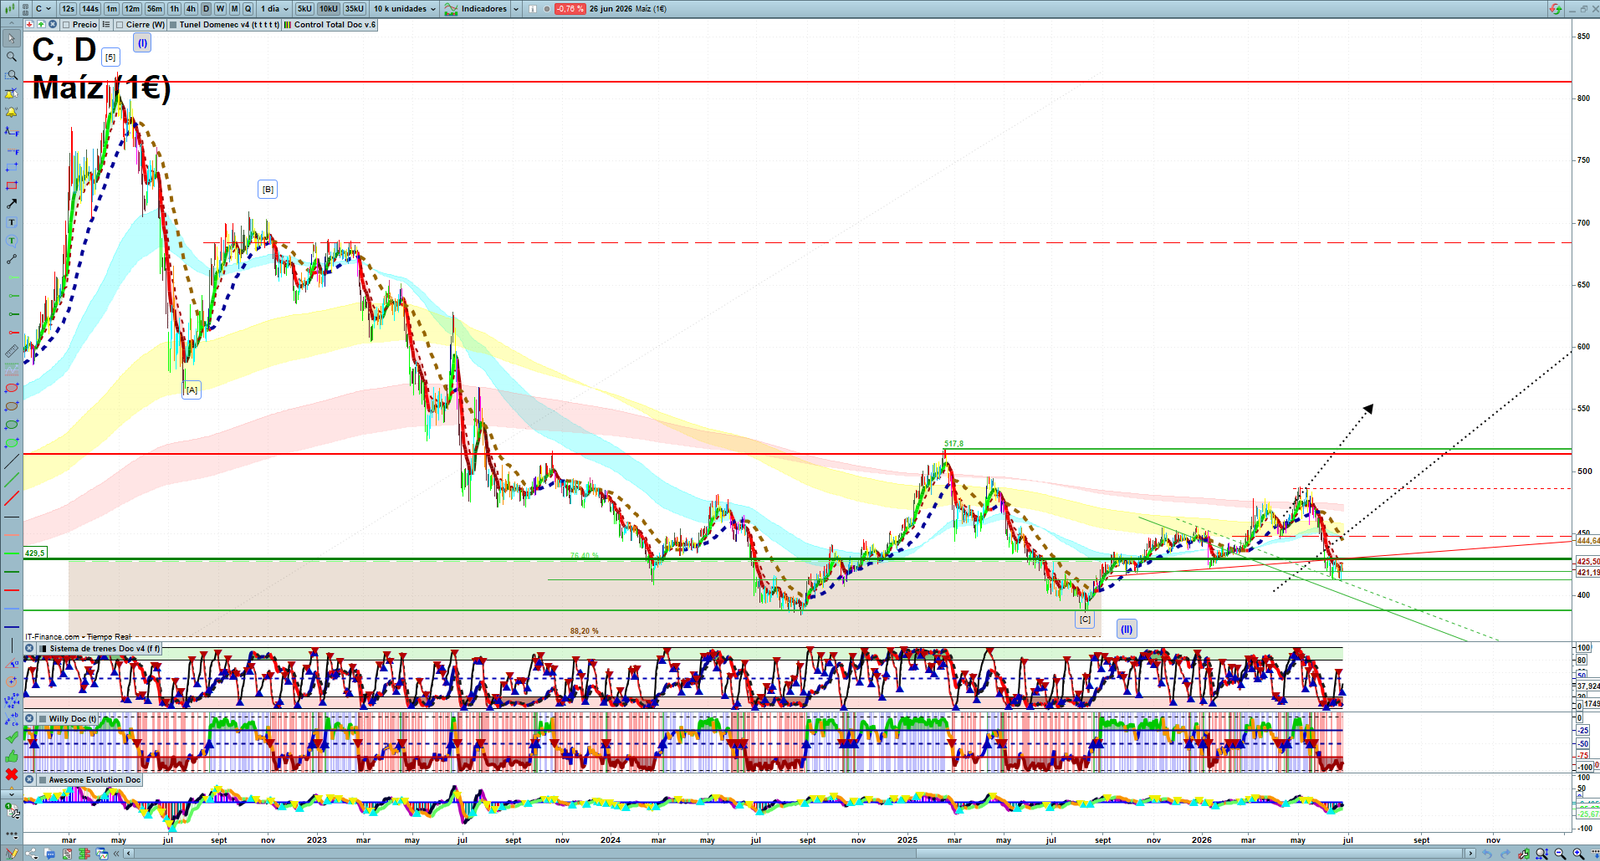Toggle the W weekly timeframe button
The height and width of the screenshot is (861, 1600).
pos(220,8)
